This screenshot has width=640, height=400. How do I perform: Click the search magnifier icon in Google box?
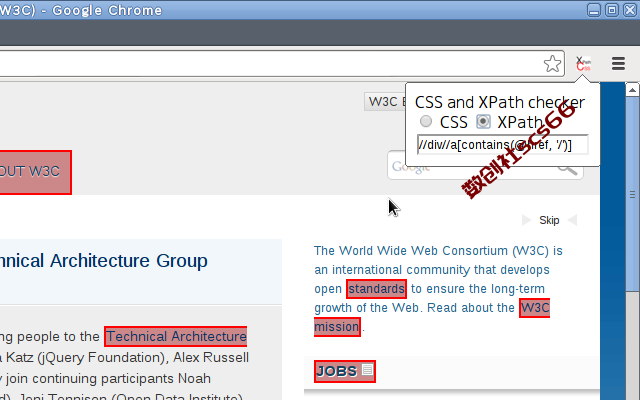pyautogui.click(x=568, y=169)
